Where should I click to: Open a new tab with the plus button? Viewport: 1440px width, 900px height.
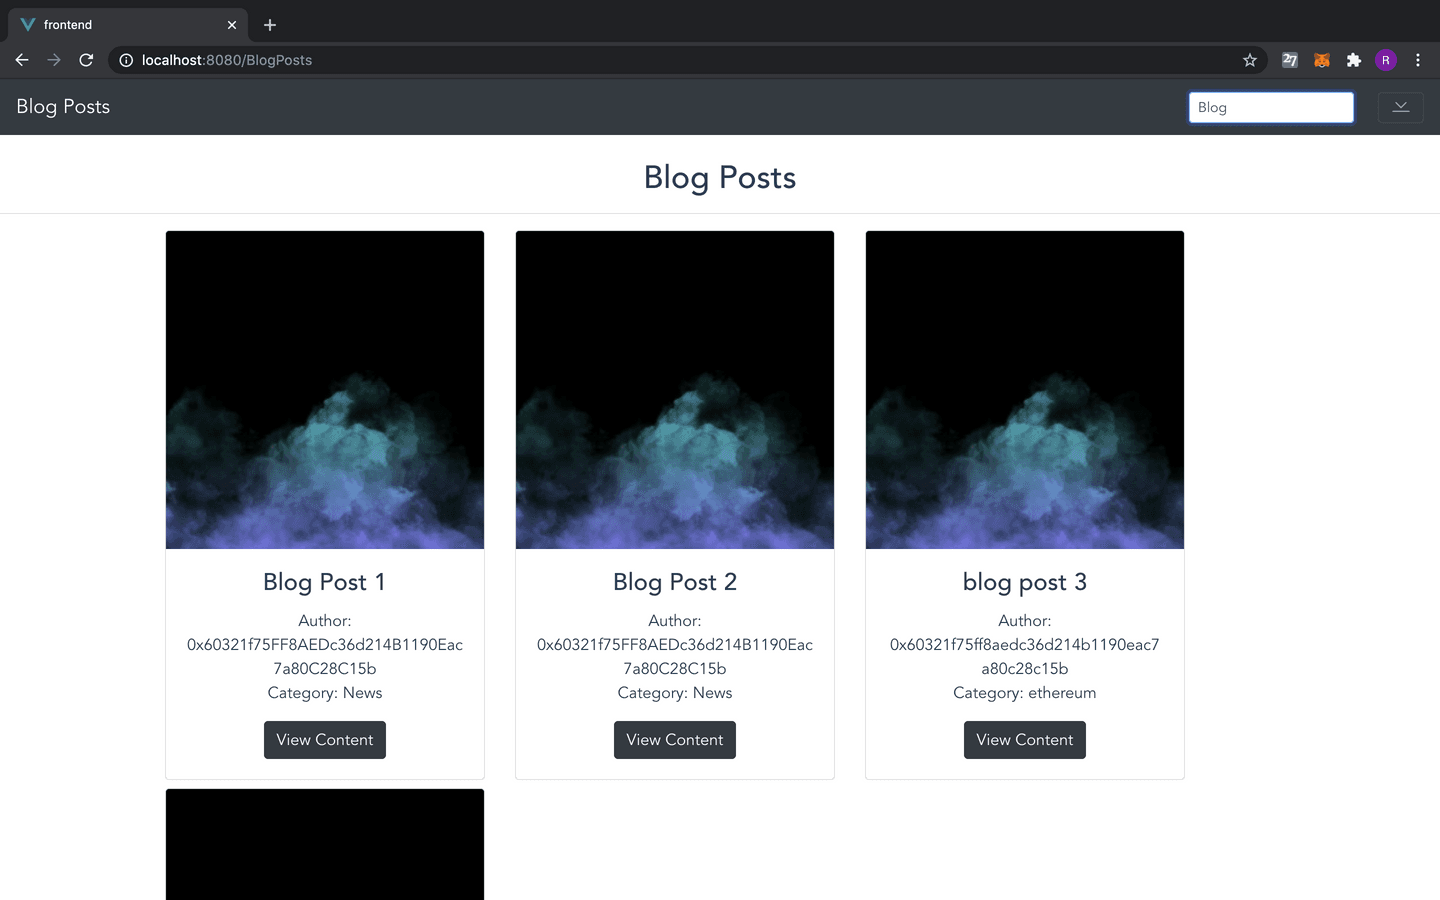[270, 25]
